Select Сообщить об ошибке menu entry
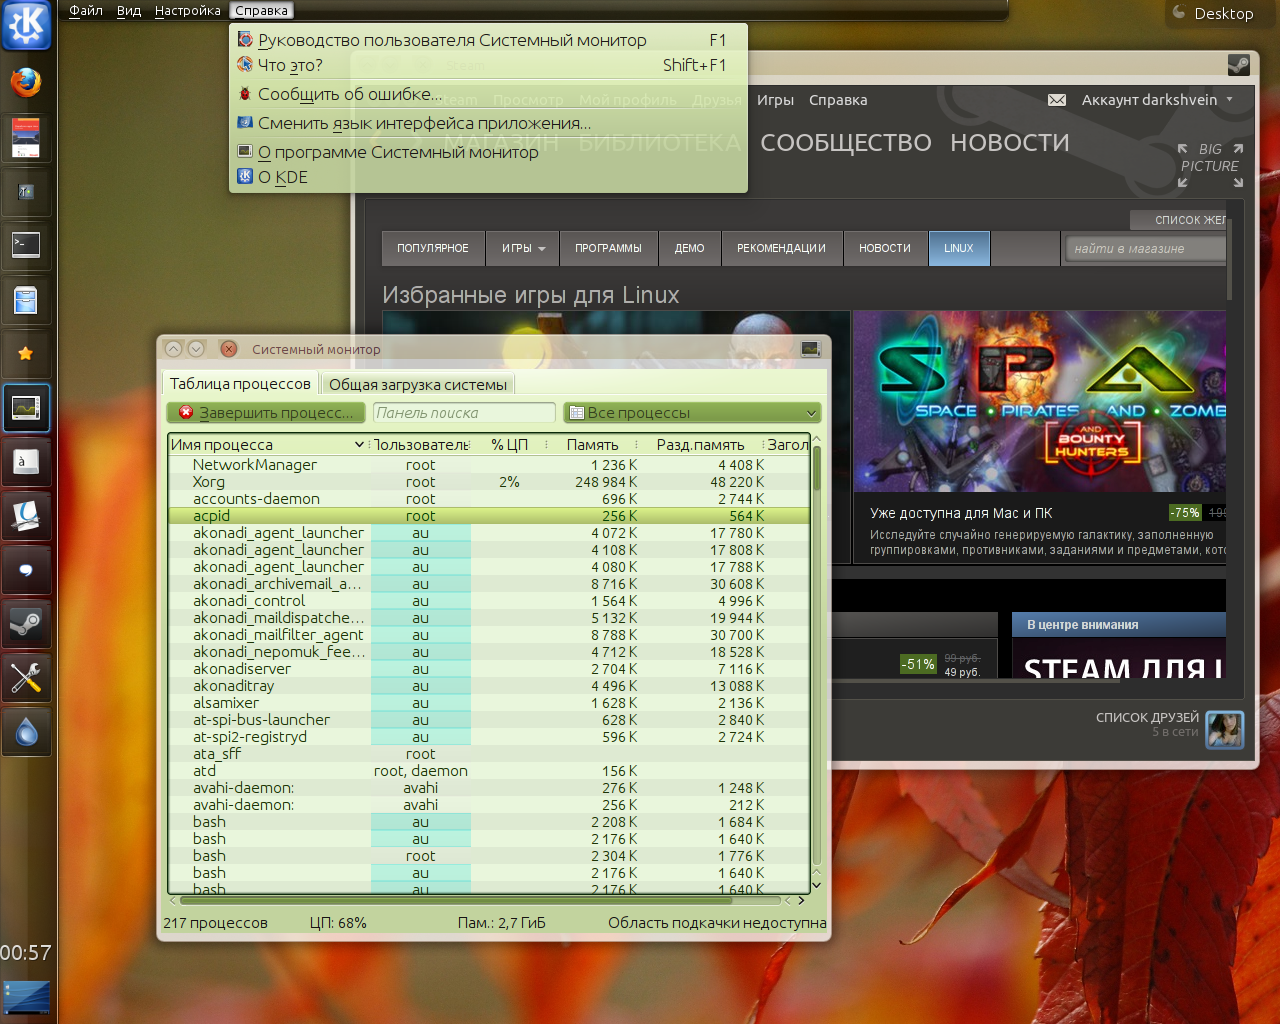The height and width of the screenshot is (1024, 1280). pyautogui.click(x=488, y=94)
